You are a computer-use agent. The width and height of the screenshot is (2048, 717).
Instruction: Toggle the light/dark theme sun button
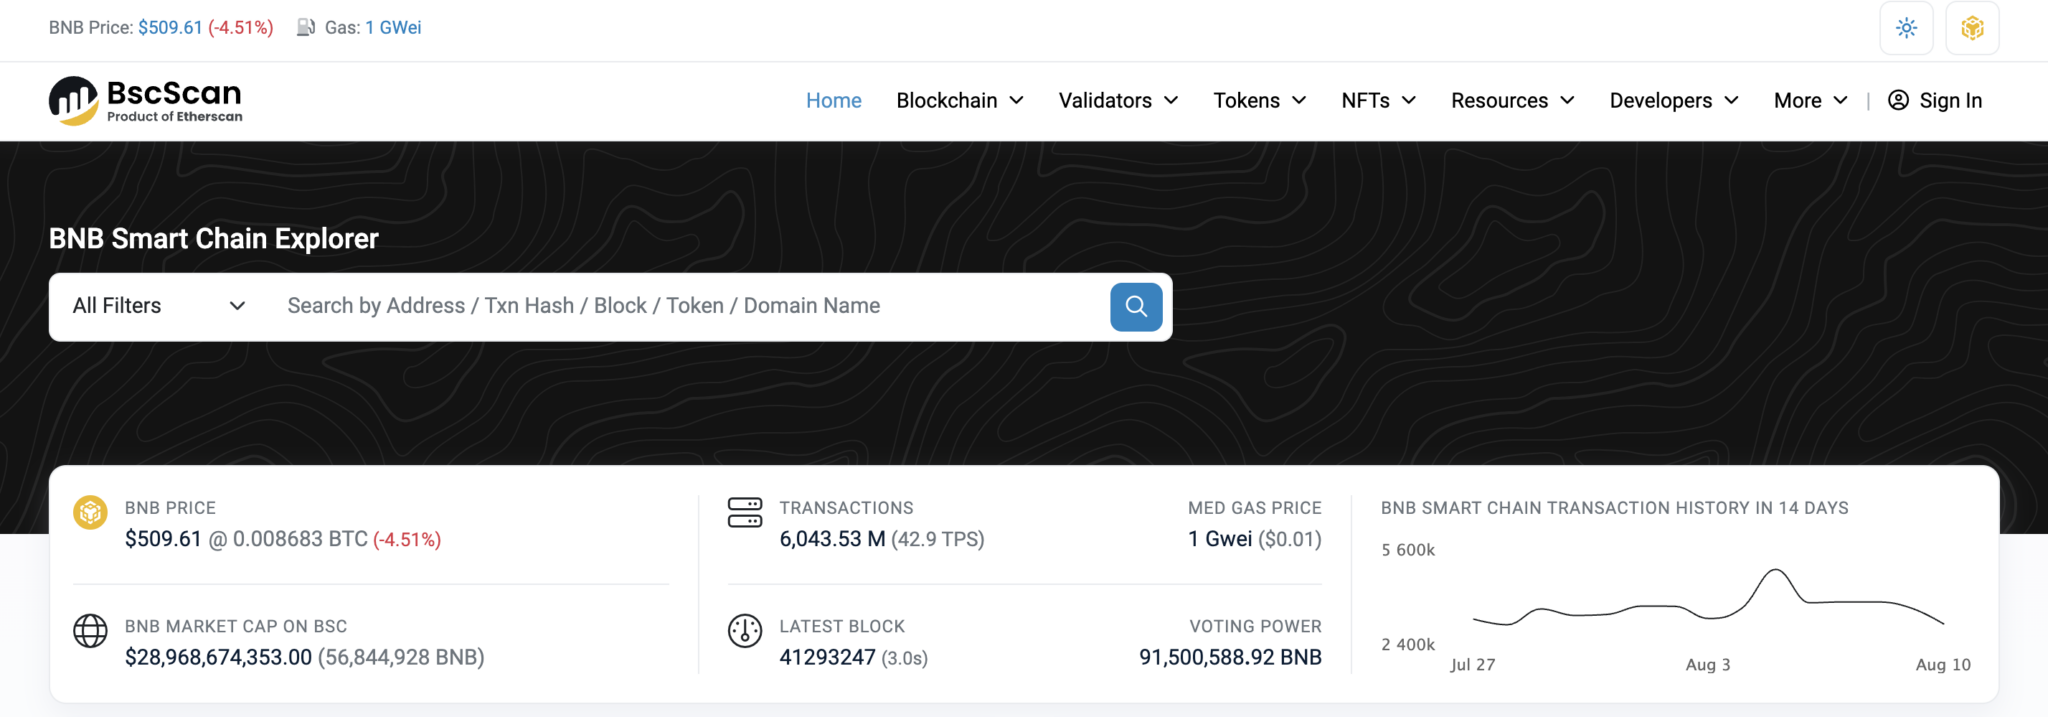[1906, 28]
